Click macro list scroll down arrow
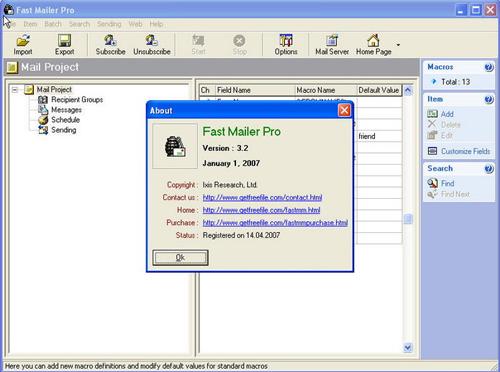 [x=408, y=348]
